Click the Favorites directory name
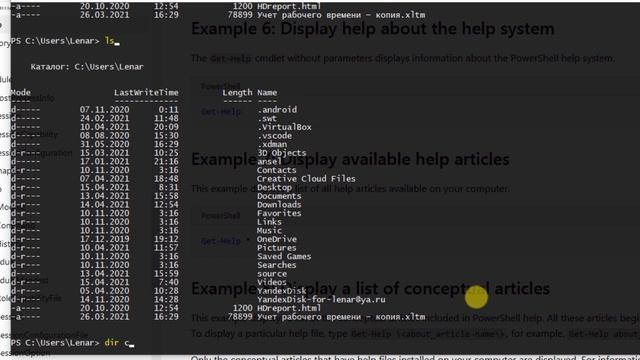This screenshot has height=360, width=640. (279, 213)
